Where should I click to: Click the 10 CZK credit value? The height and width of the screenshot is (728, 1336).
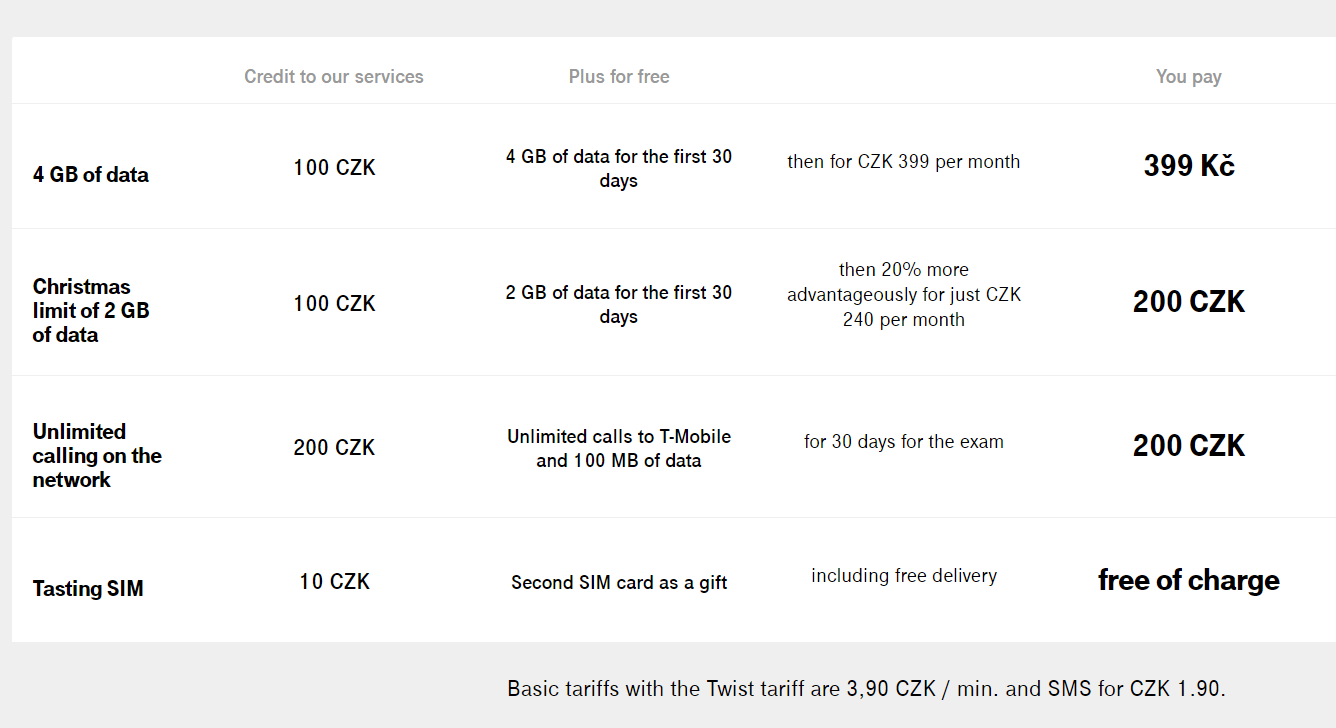tap(334, 582)
